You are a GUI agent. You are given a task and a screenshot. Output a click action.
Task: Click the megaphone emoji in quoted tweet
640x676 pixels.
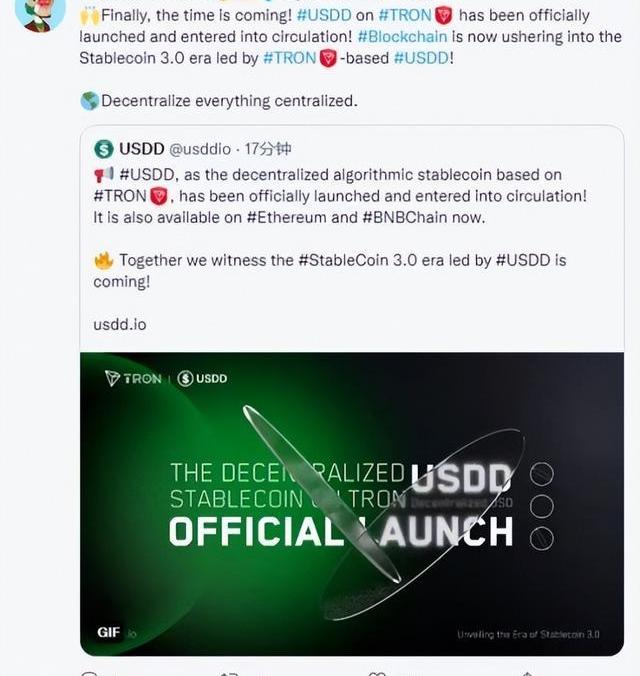103,175
